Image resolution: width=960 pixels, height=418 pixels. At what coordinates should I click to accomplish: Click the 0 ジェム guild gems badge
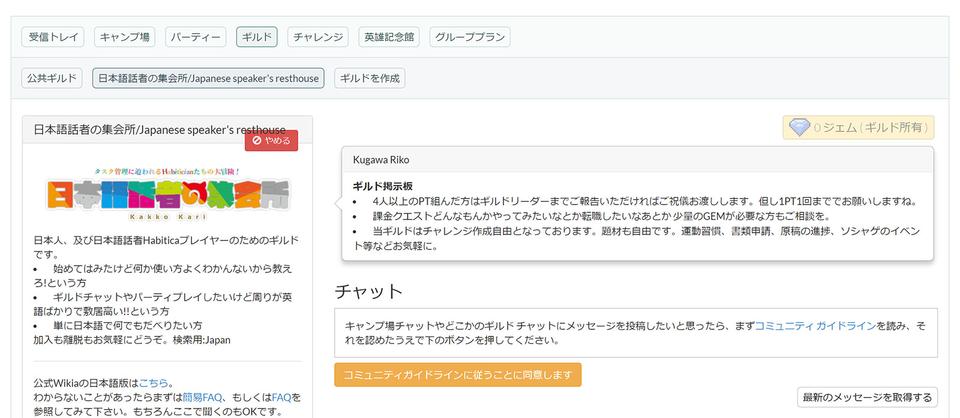pos(858,127)
